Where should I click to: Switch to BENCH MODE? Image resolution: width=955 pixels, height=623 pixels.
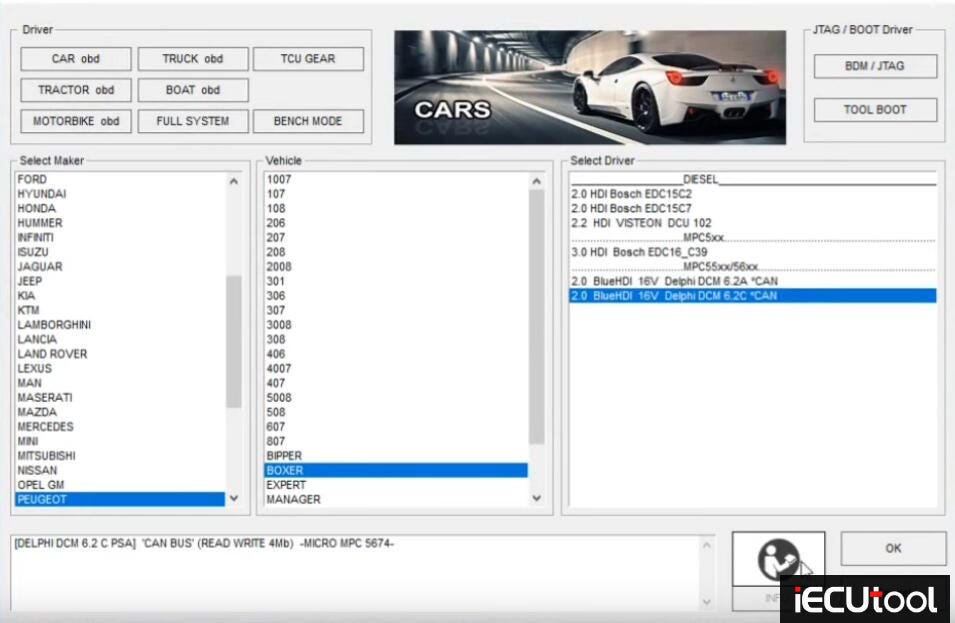click(311, 121)
